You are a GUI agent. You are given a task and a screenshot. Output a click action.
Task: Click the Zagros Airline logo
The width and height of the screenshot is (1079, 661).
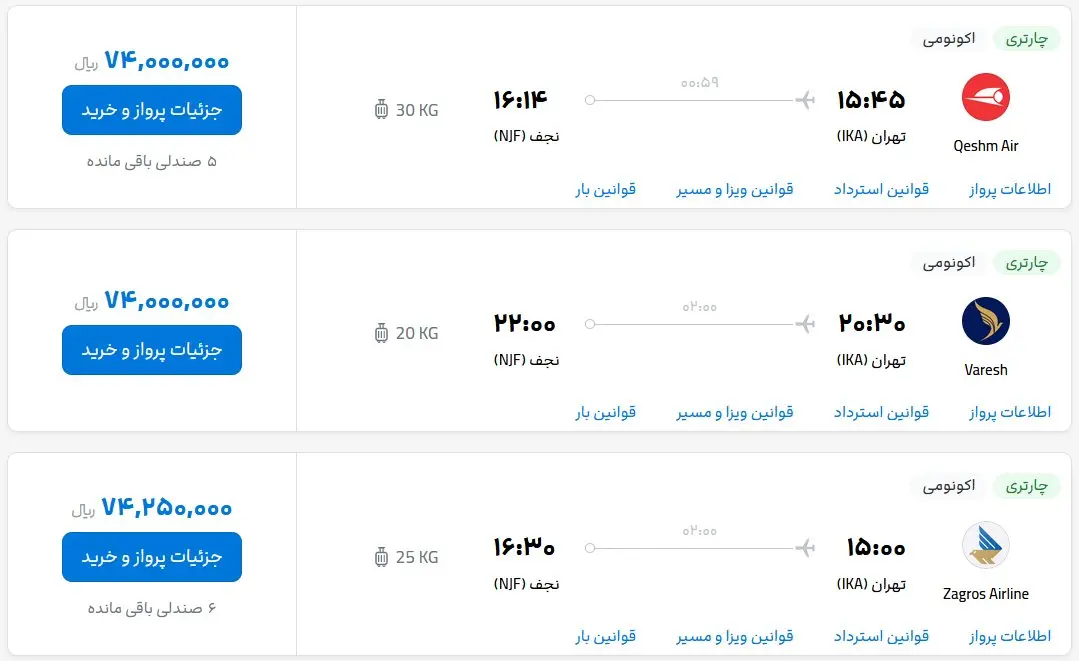(985, 546)
